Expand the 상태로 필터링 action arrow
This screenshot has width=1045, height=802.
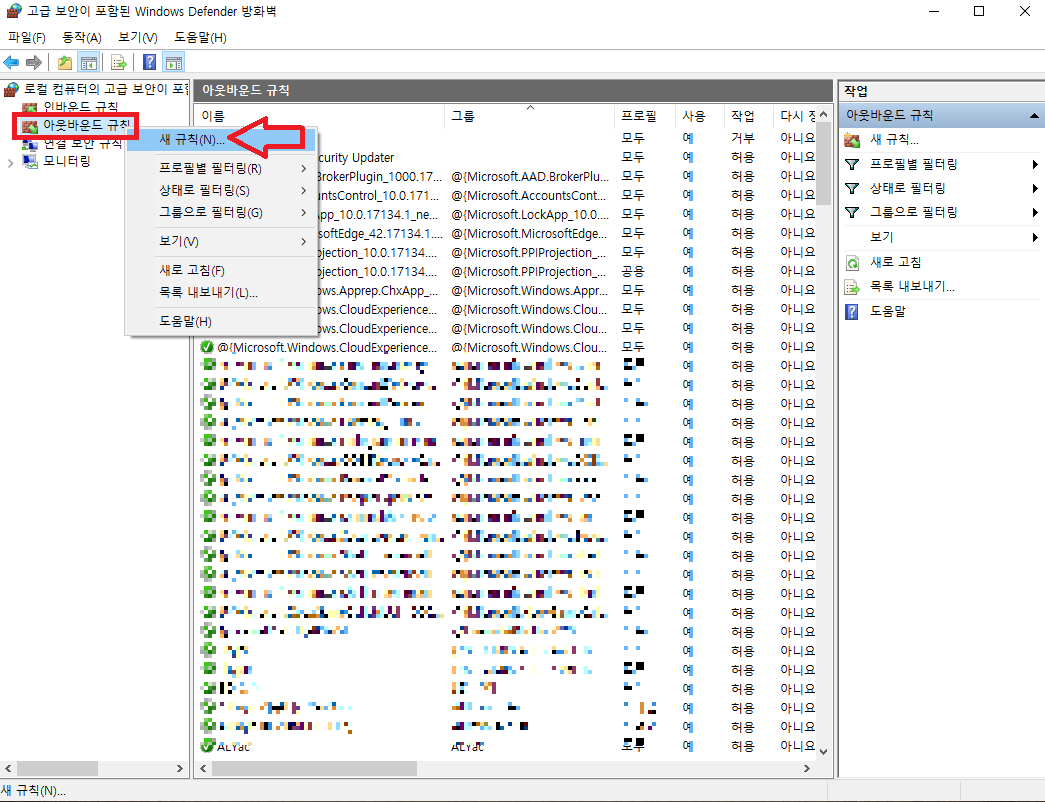pos(1035,188)
